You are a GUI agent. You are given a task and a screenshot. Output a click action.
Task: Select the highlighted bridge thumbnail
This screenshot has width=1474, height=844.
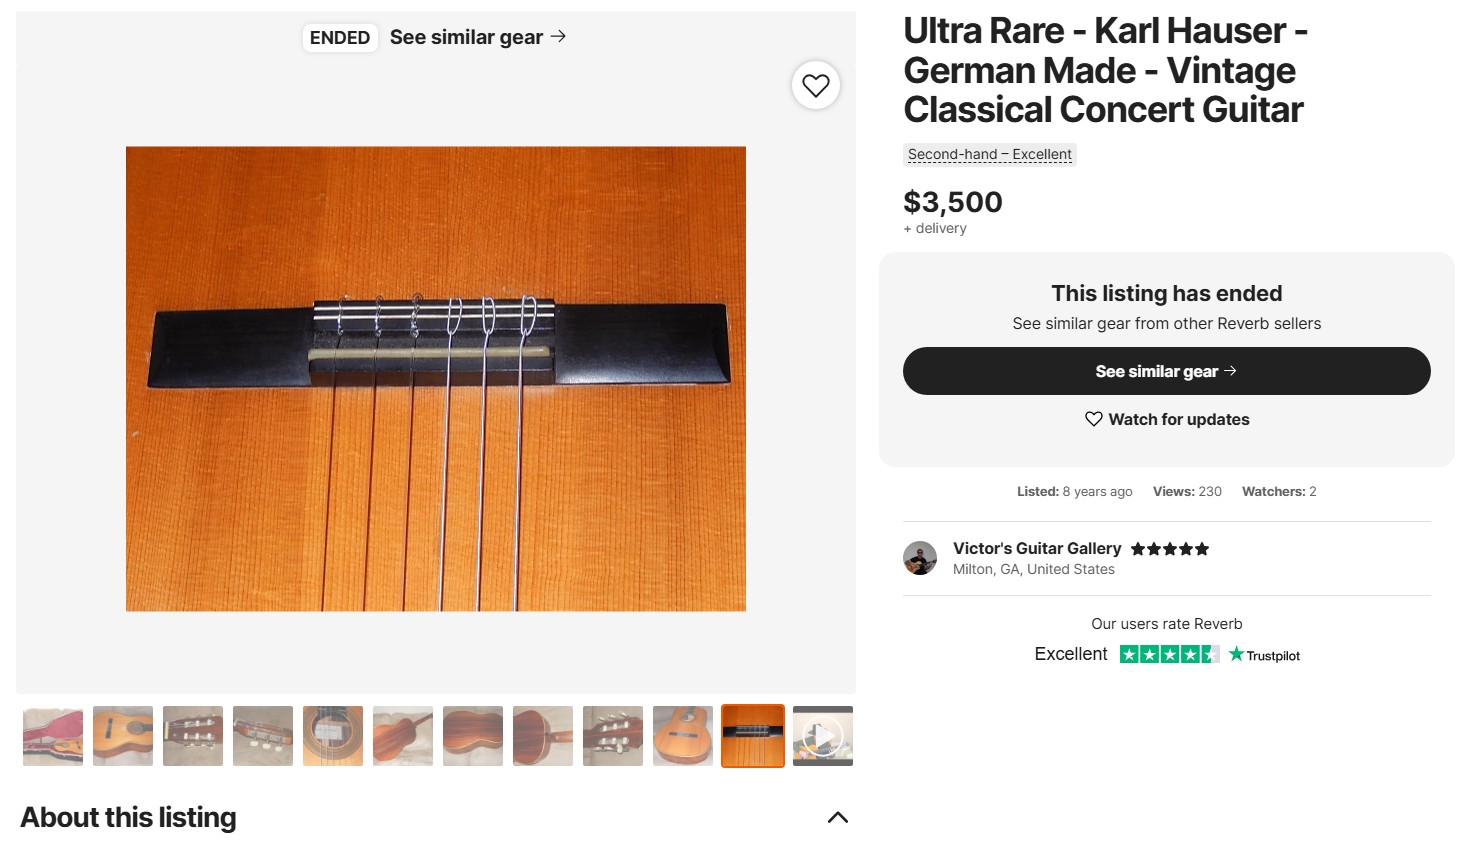(753, 736)
